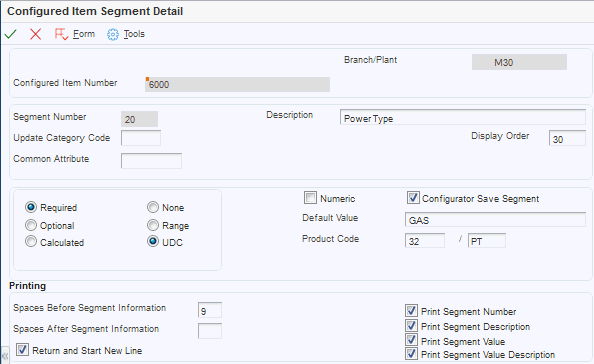Viewport: 594px width, 364px height.
Task: Click the Branch/Plant field showing M30
Action: tap(519, 62)
